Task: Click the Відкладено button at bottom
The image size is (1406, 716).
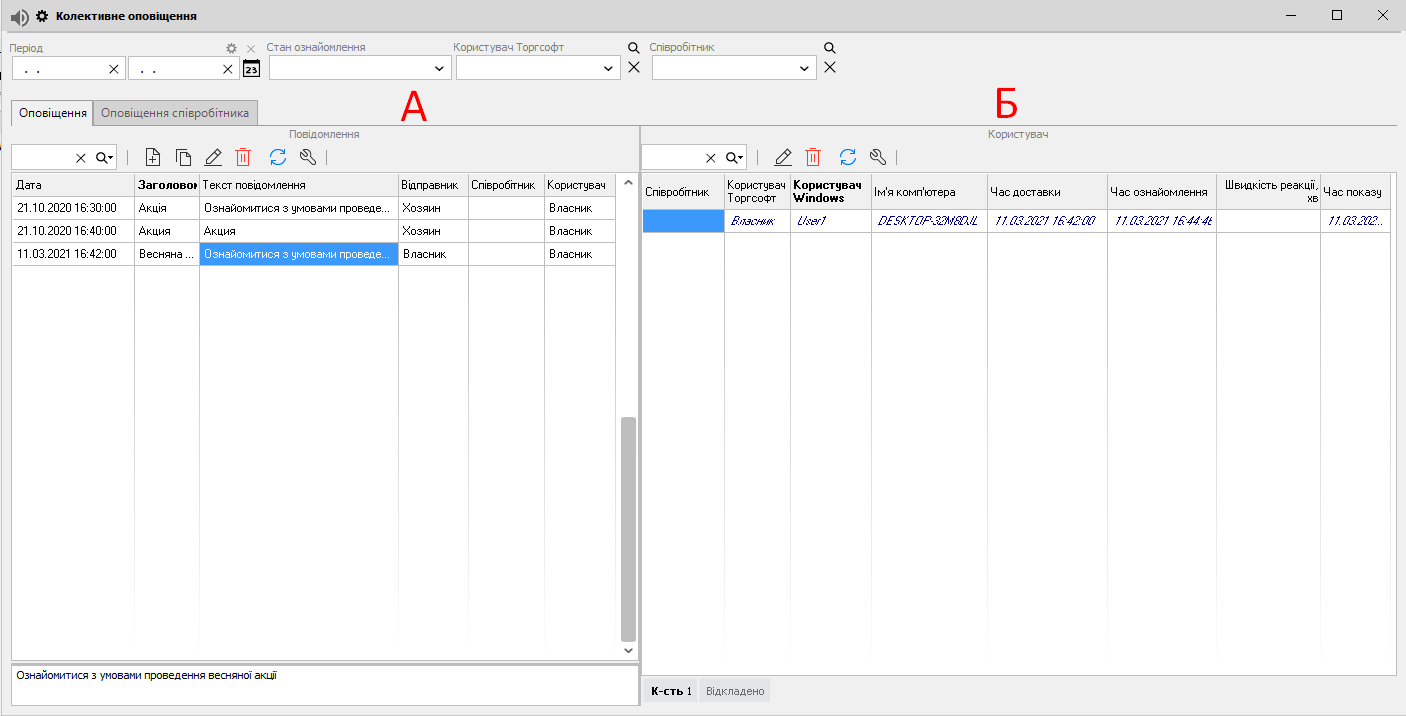Action: coord(735,691)
